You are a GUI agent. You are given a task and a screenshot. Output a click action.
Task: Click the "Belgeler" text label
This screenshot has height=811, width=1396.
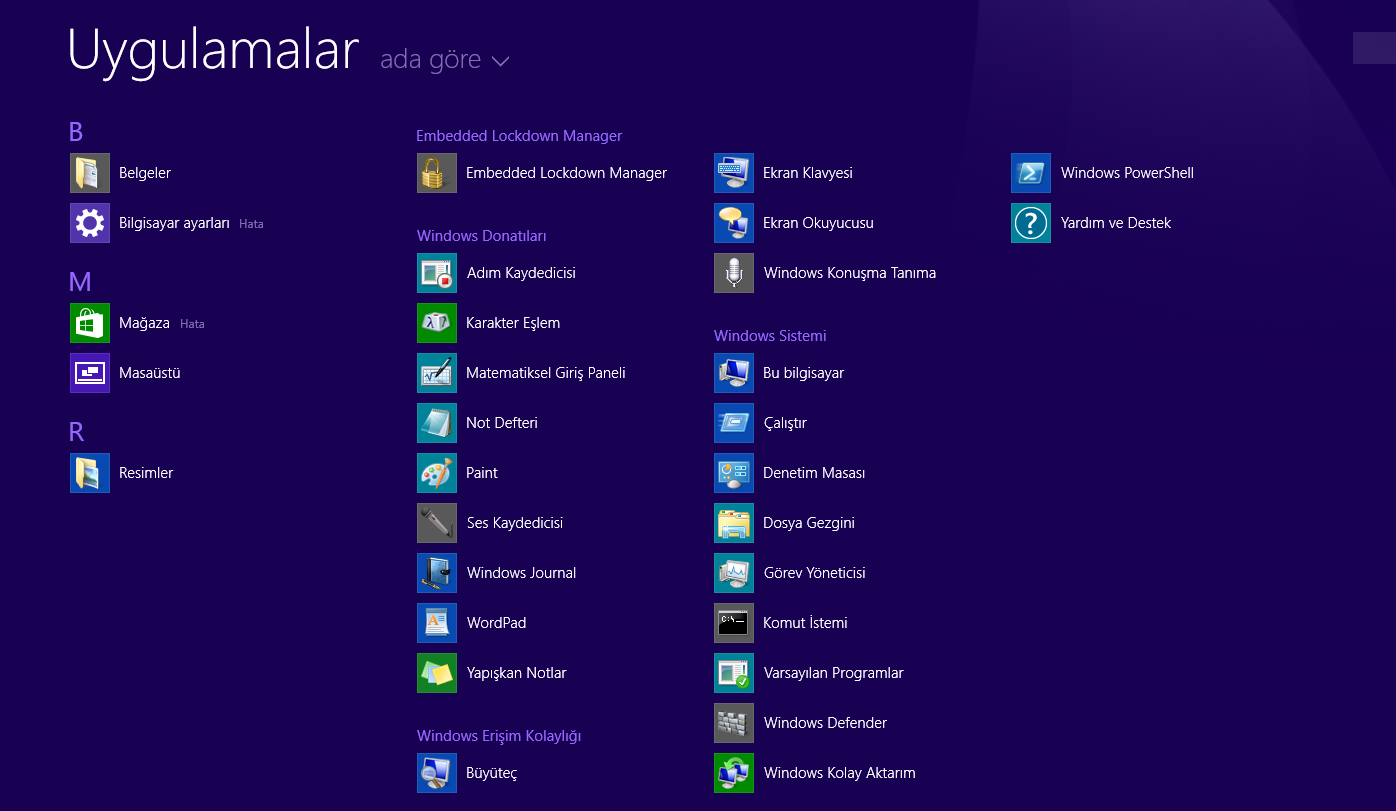pyautogui.click(x=145, y=173)
